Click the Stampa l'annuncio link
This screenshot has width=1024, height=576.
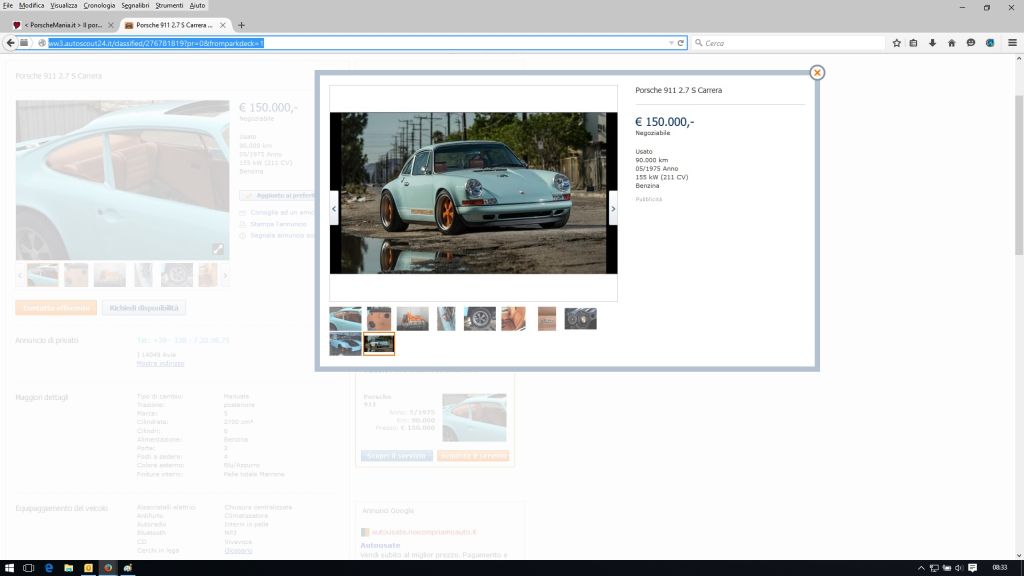(x=278, y=224)
